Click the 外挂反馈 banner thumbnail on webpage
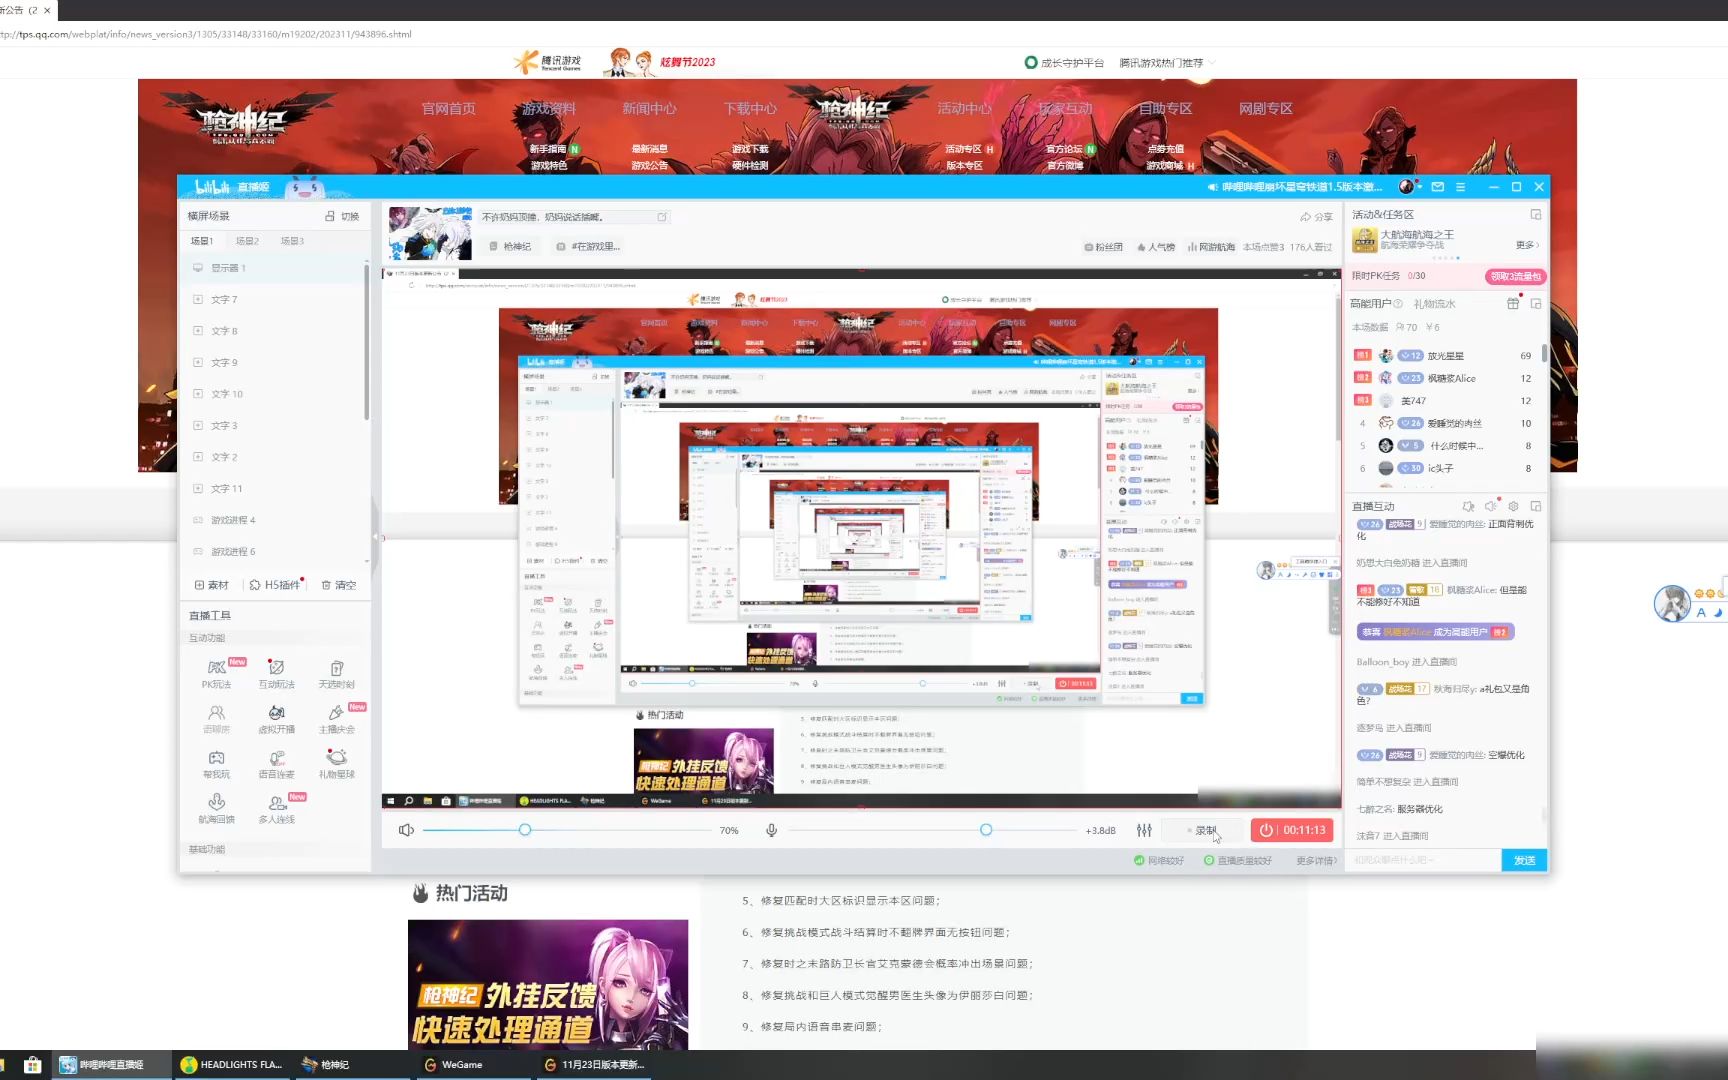 click(548, 984)
